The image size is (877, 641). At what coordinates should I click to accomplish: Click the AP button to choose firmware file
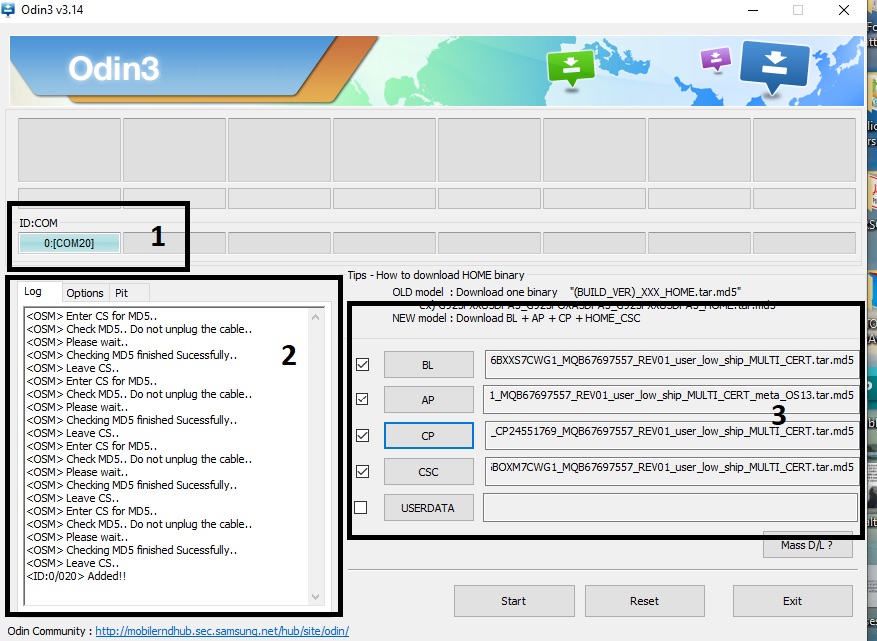pos(428,400)
